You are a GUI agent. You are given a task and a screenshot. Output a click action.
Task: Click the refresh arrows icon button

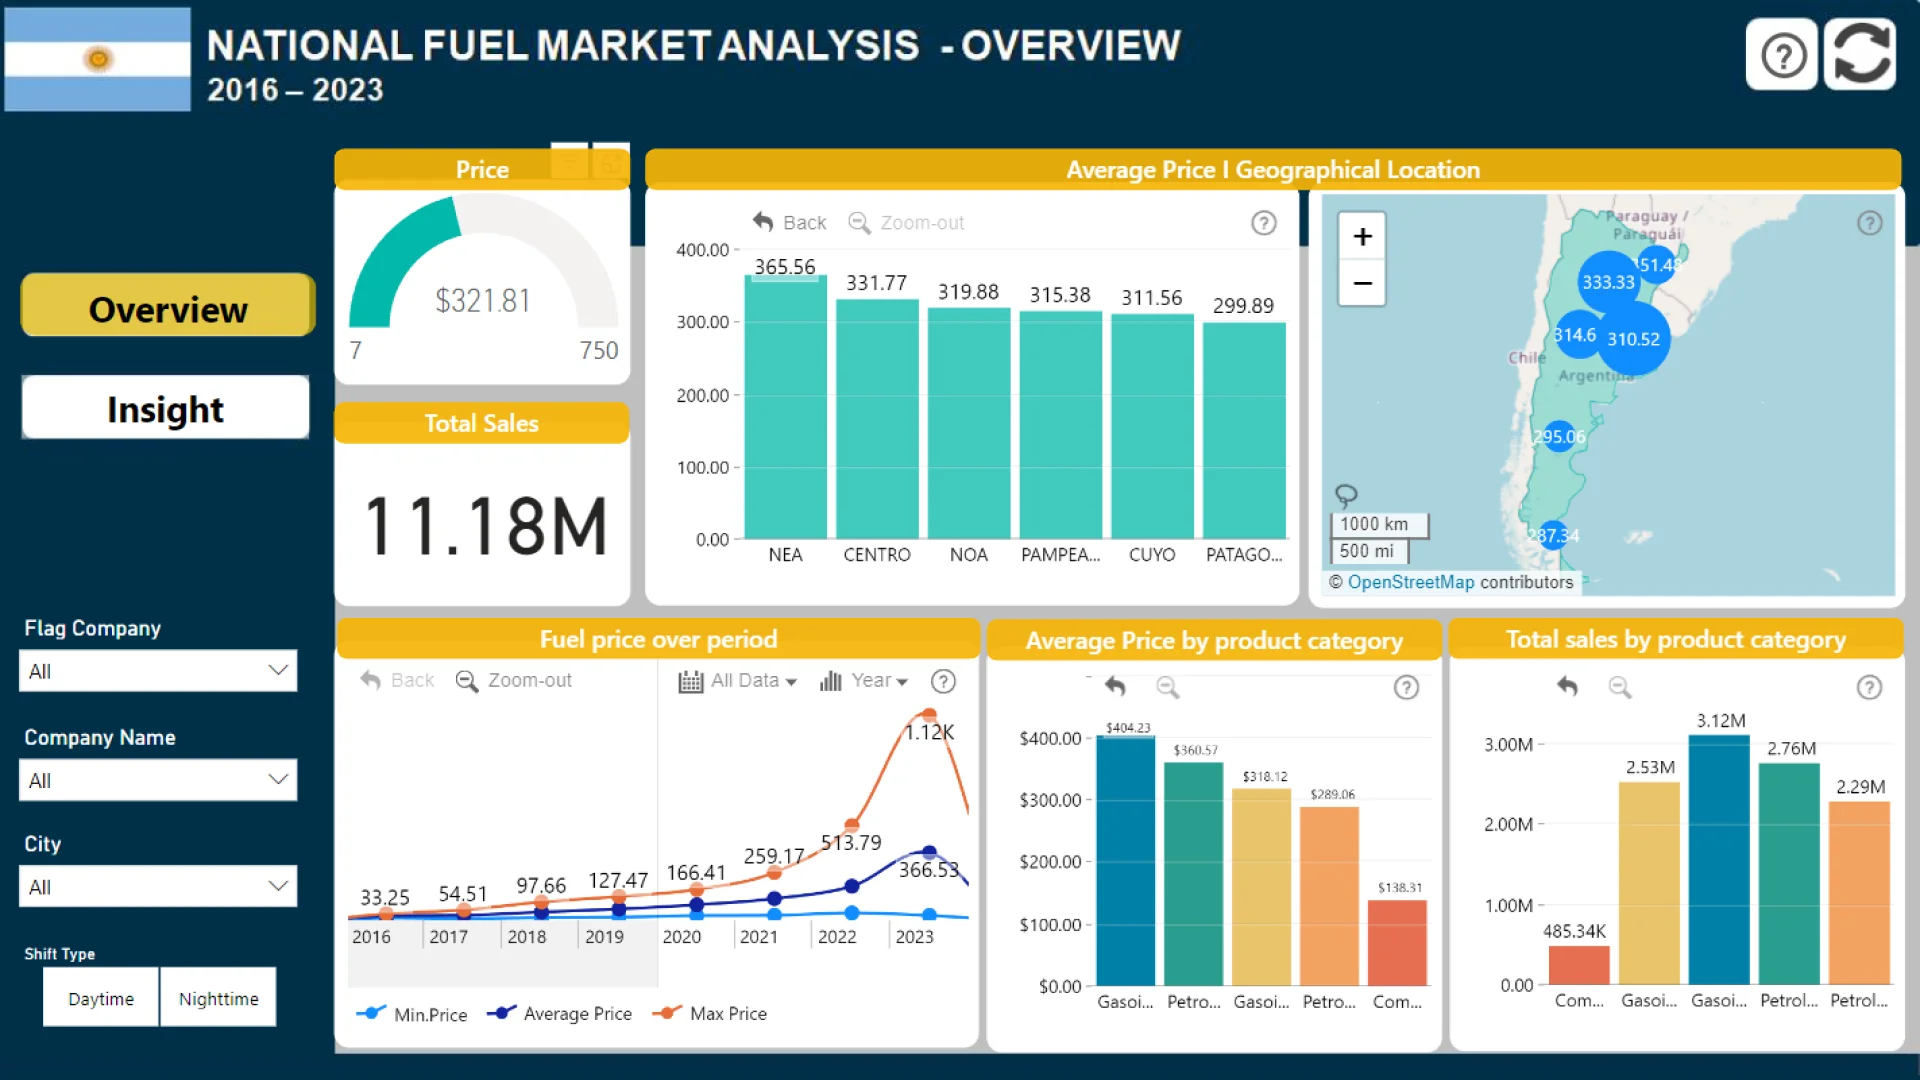tap(1860, 55)
